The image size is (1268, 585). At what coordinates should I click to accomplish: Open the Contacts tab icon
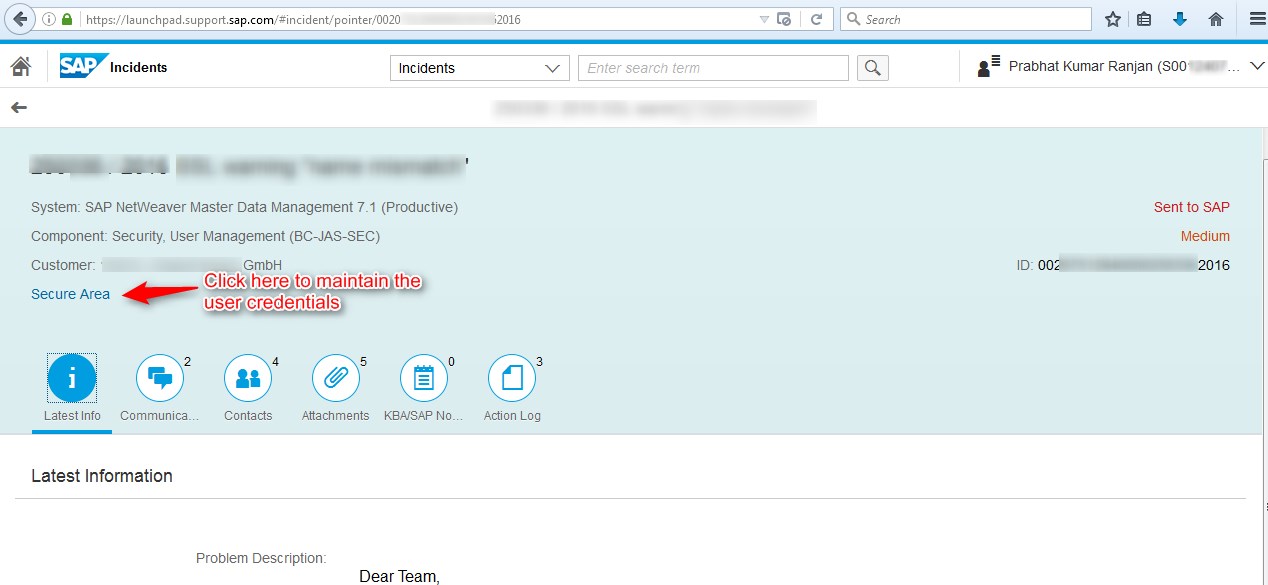(x=248, y=379)
